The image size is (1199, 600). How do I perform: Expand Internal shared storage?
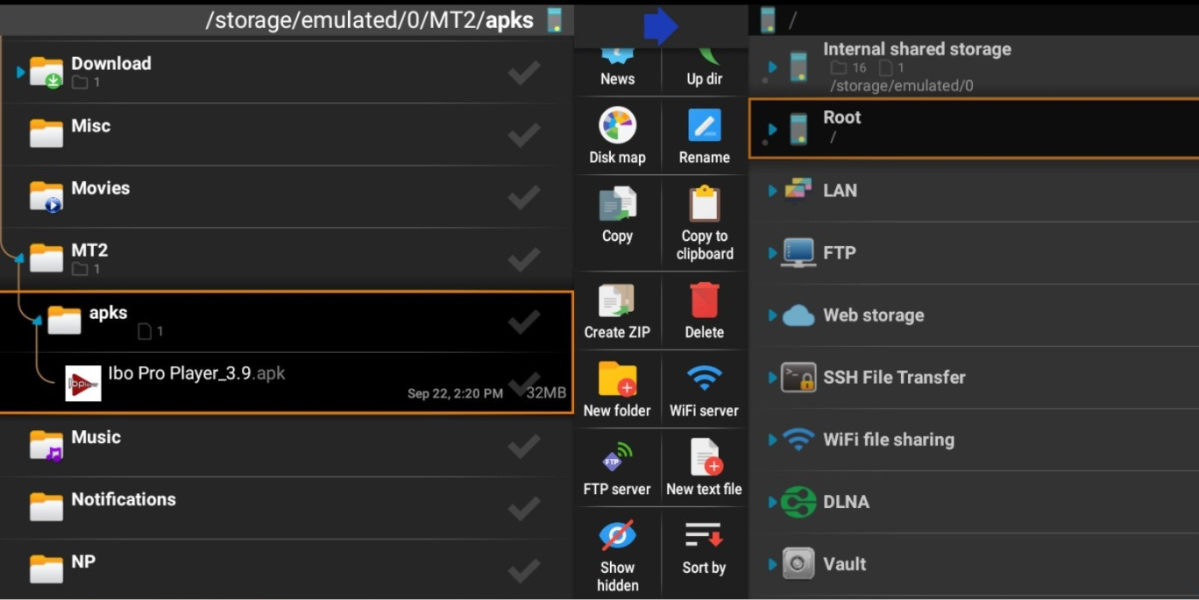coord(770,66)
